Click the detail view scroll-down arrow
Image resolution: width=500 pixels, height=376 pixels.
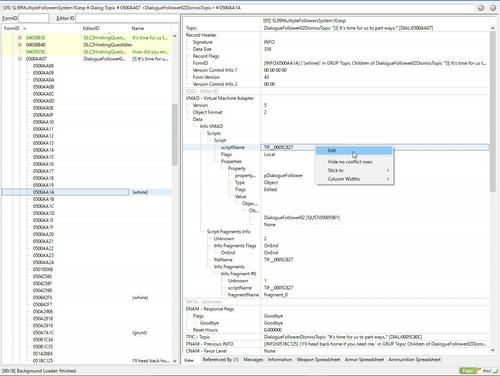(493, 351)
